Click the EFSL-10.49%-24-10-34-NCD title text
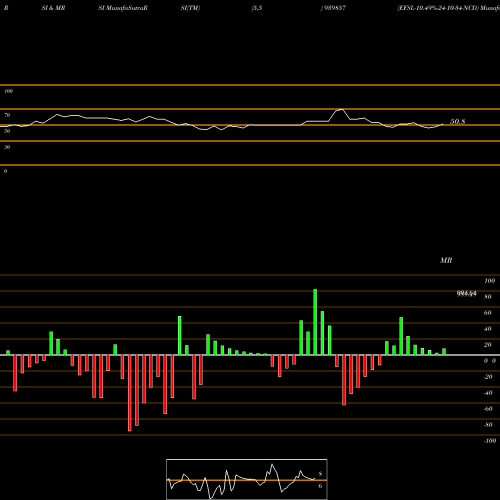This screenshot has height=500, width=500. point(438,8)
